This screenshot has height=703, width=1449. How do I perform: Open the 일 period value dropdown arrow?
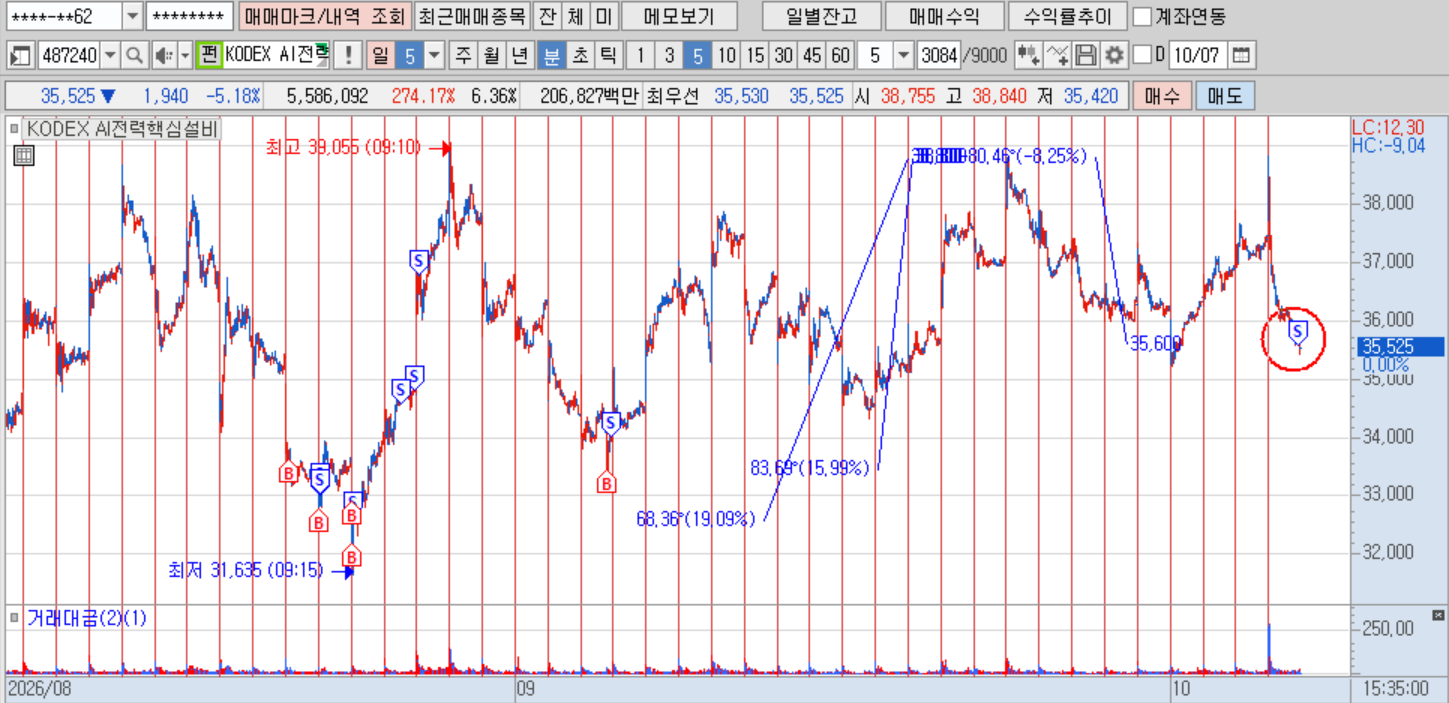[434, 55]
